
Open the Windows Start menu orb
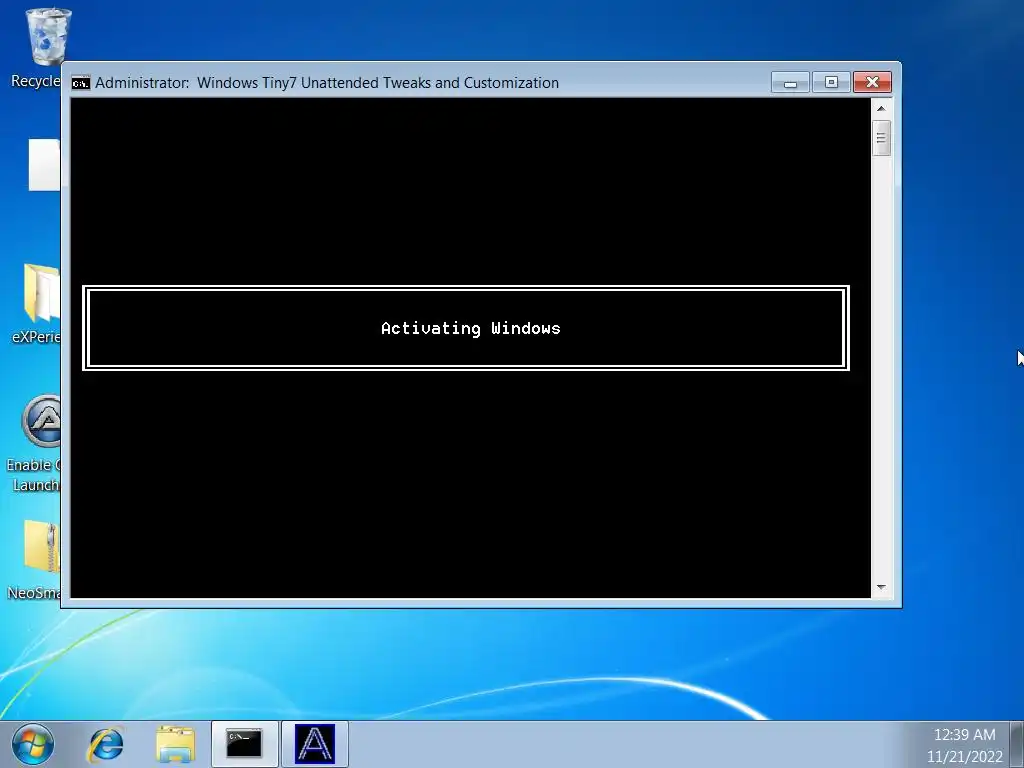click(33, 744)
